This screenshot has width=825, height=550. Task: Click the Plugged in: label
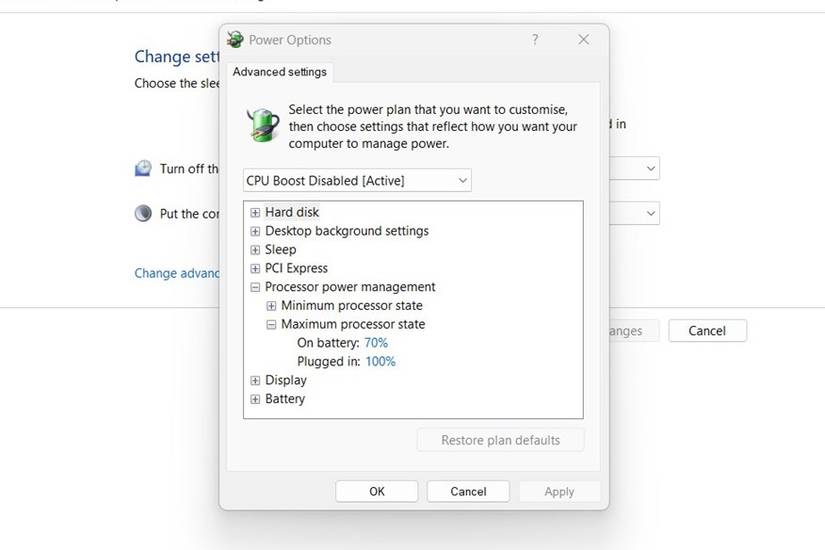coord(328,362)
